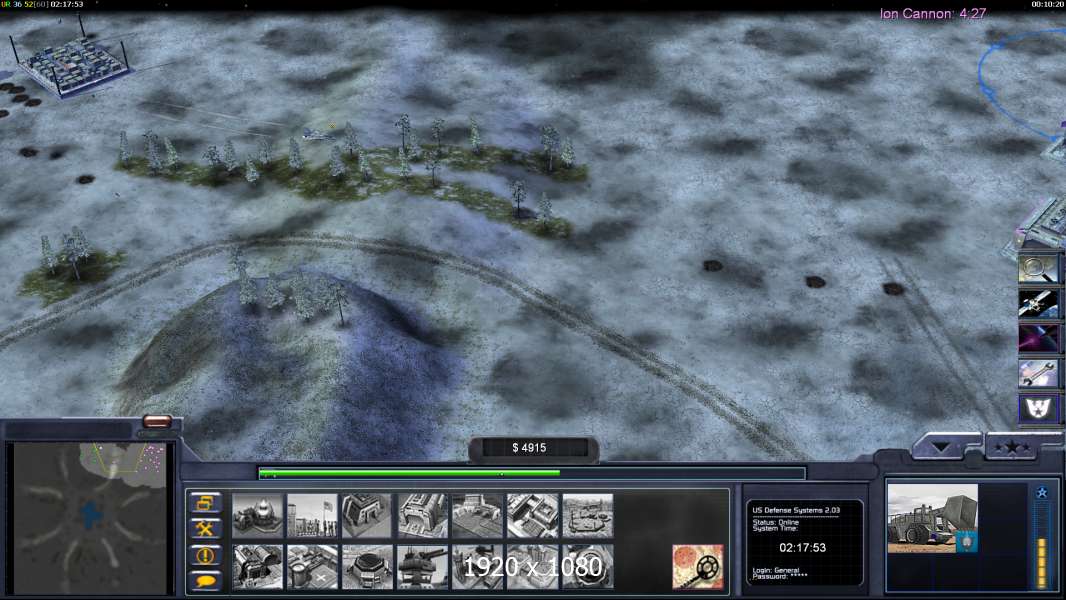Image resolution: width=1066 pixels, height=600 pixels.
Task: Choose the Barracks build icon with flag
Action: [312, 516]
